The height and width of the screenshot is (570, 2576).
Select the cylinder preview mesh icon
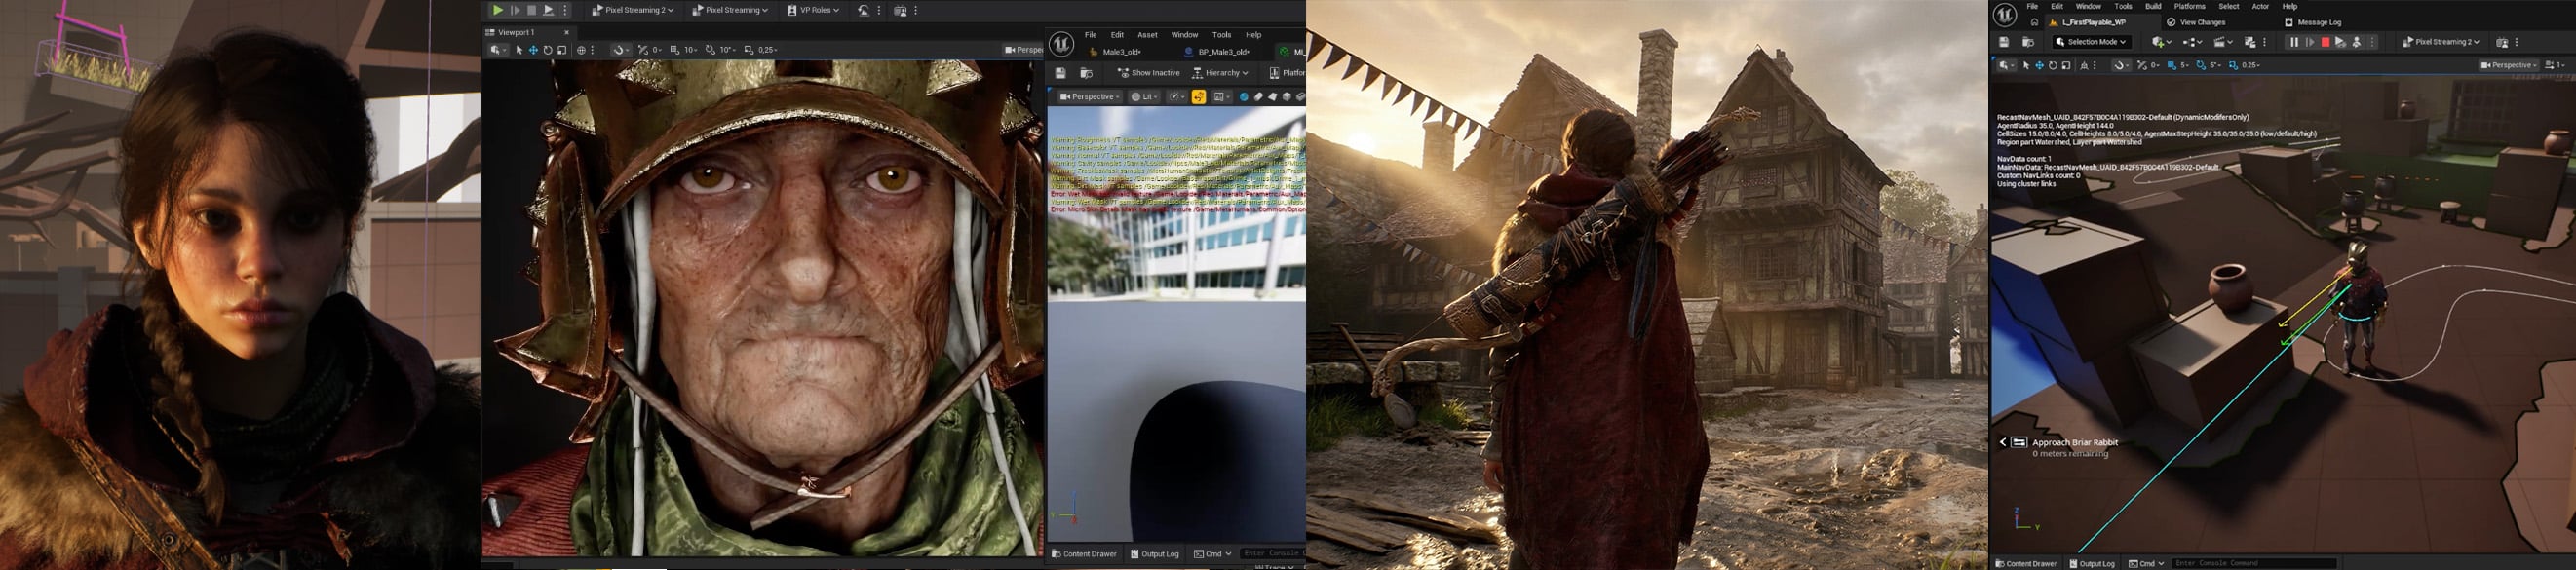pyautogui.click(x=1259, y=97)
